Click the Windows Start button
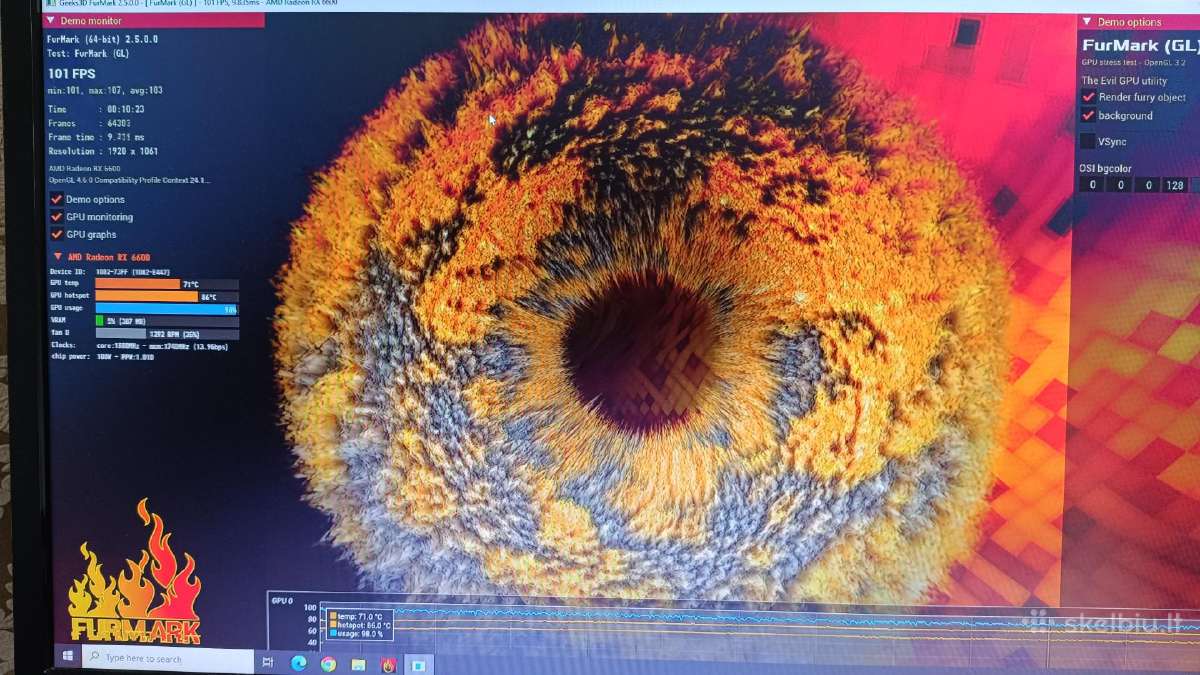The image size is (1200, 675). [x=68, y=657]
